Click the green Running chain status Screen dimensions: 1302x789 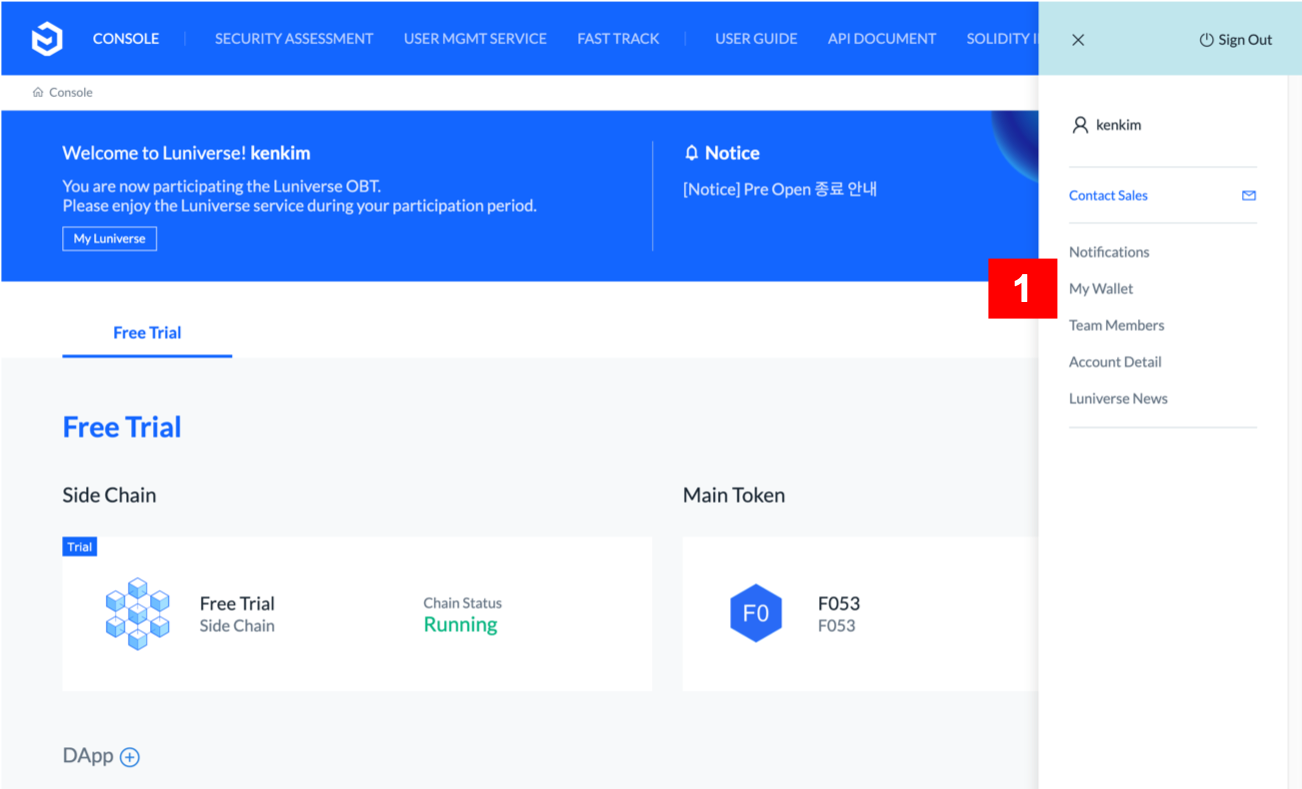tap(460, 625)
